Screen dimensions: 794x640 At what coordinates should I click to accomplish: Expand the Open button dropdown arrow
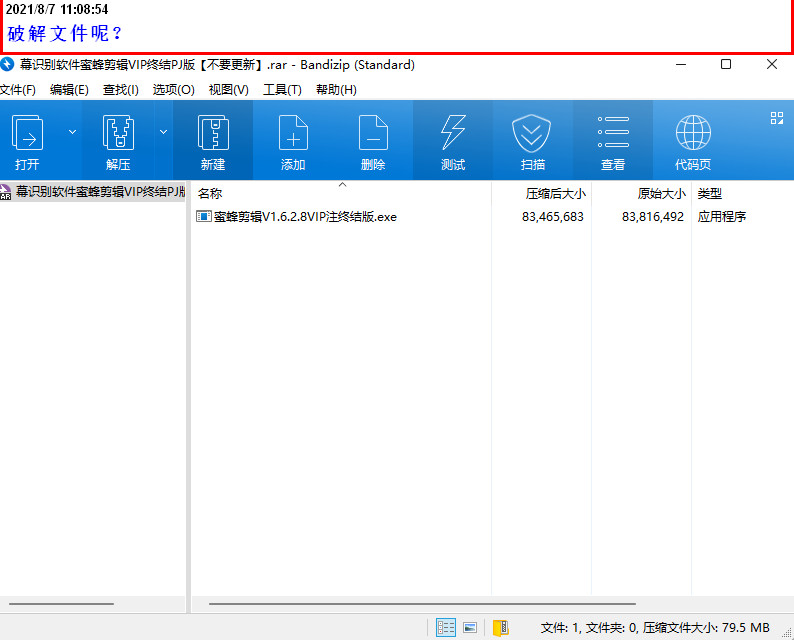[x=72, y=132]
